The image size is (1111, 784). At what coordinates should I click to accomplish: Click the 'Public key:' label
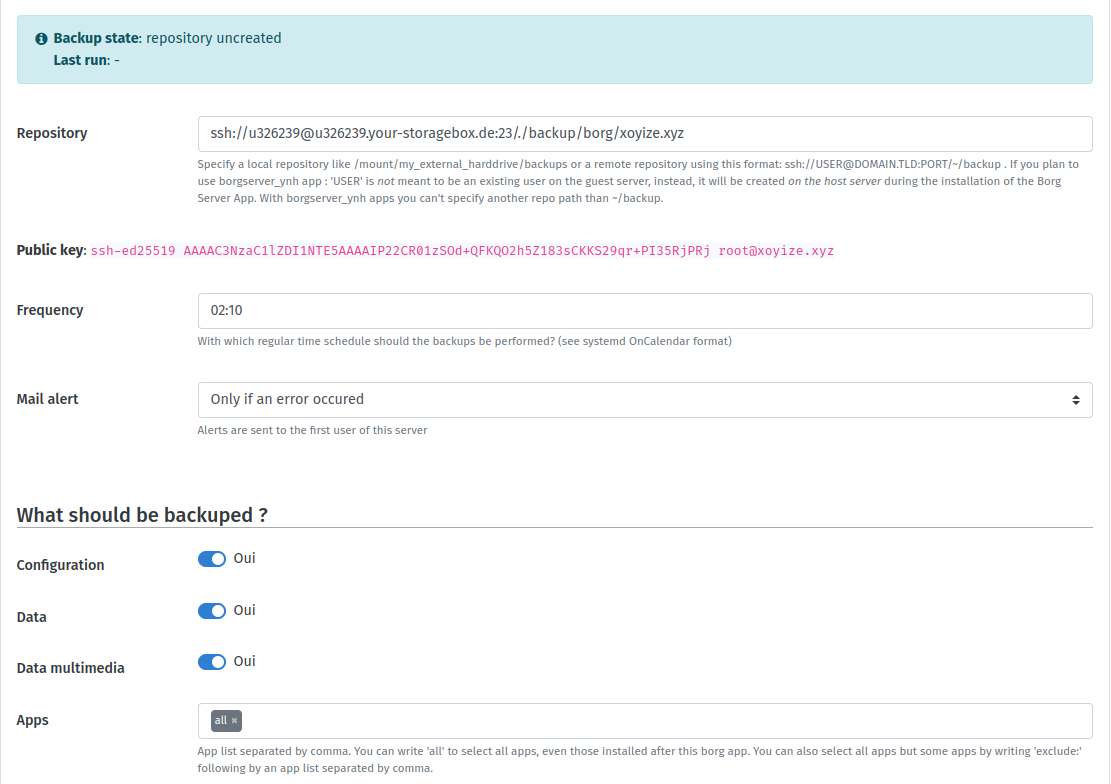[51, 250]
